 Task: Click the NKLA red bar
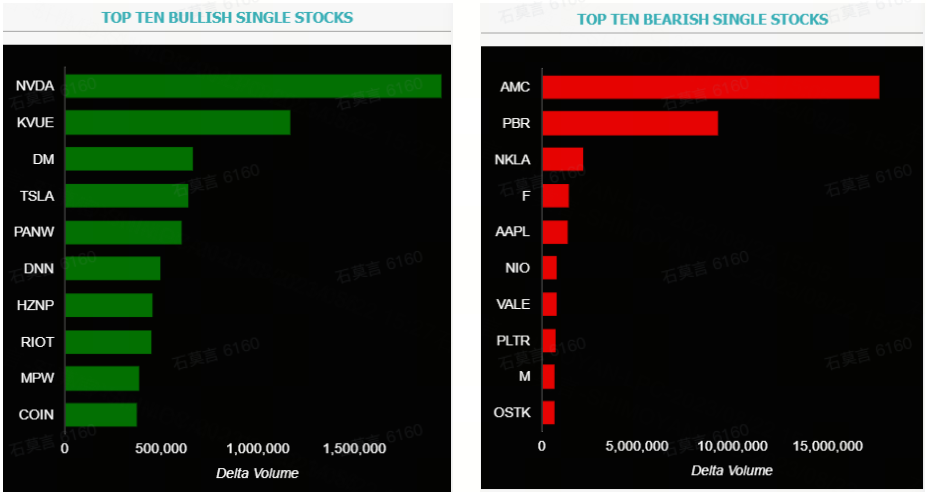[x=562, y=159]
